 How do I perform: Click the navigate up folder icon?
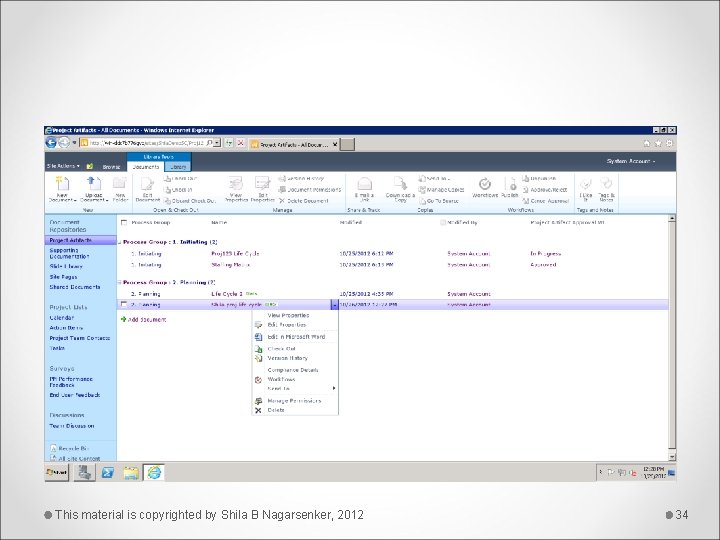90,166
